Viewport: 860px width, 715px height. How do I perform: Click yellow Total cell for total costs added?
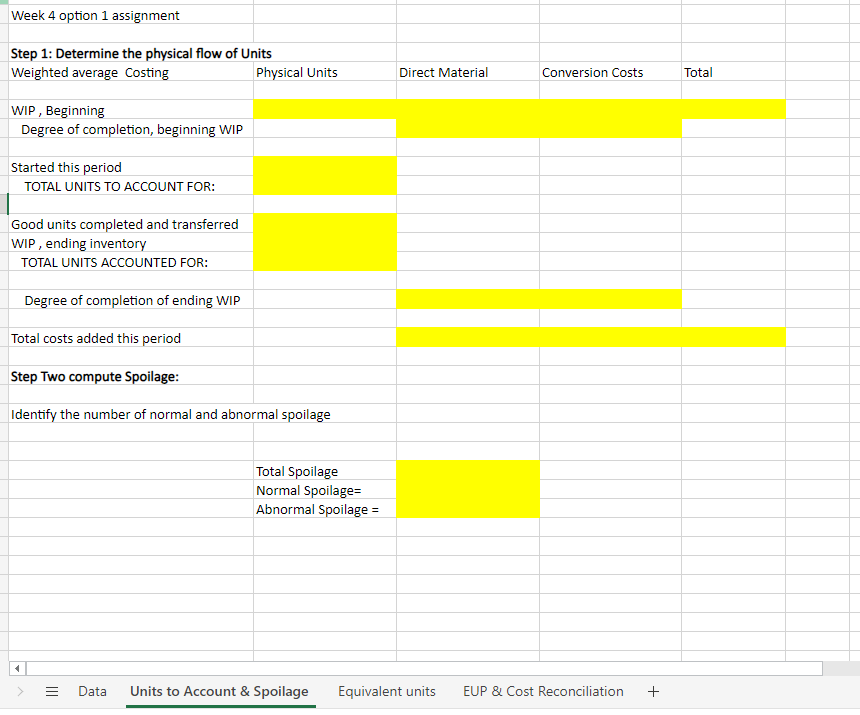(x=733, y=337)
